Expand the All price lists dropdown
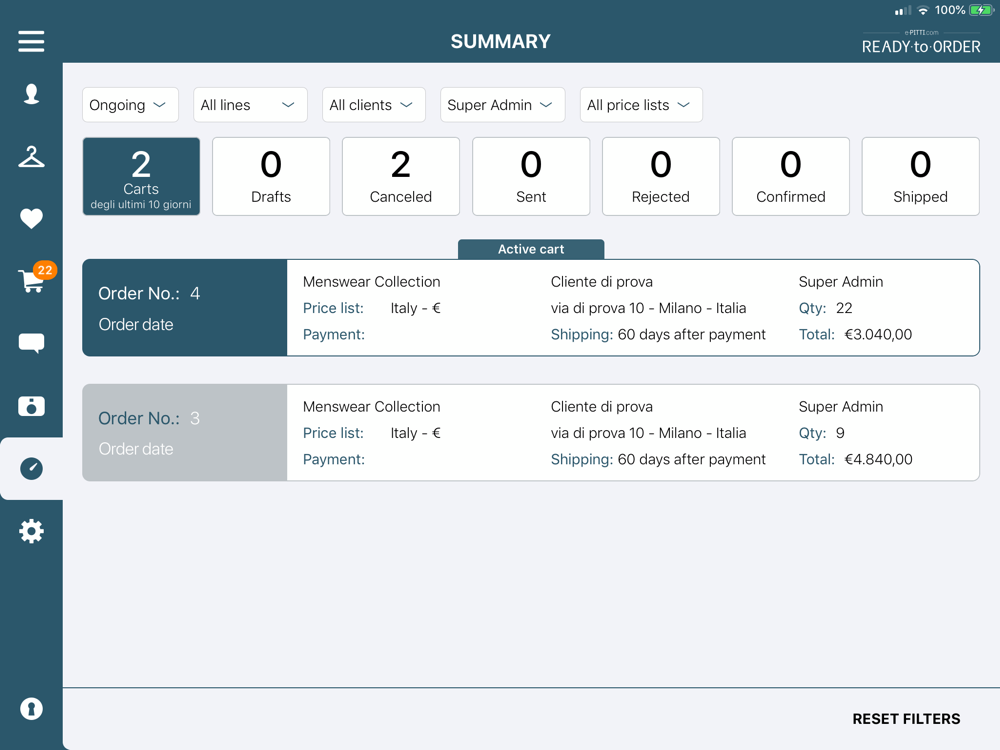 point(640,105)
